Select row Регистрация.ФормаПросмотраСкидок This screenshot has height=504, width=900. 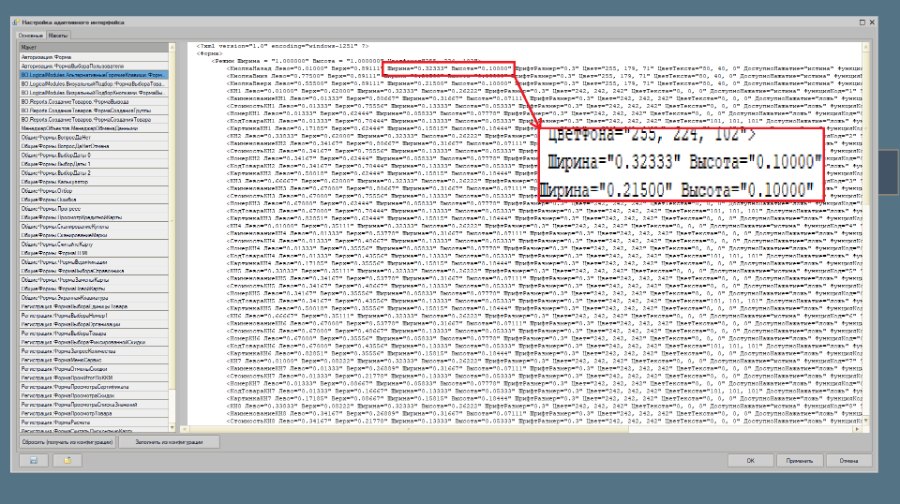click(x=94, y=395)
